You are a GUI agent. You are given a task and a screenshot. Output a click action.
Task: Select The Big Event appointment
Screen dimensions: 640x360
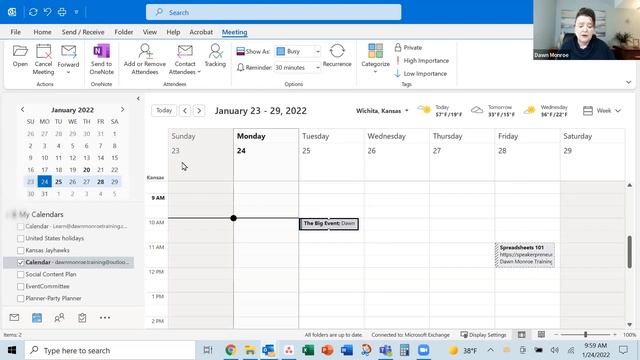[x=329, y=224]
